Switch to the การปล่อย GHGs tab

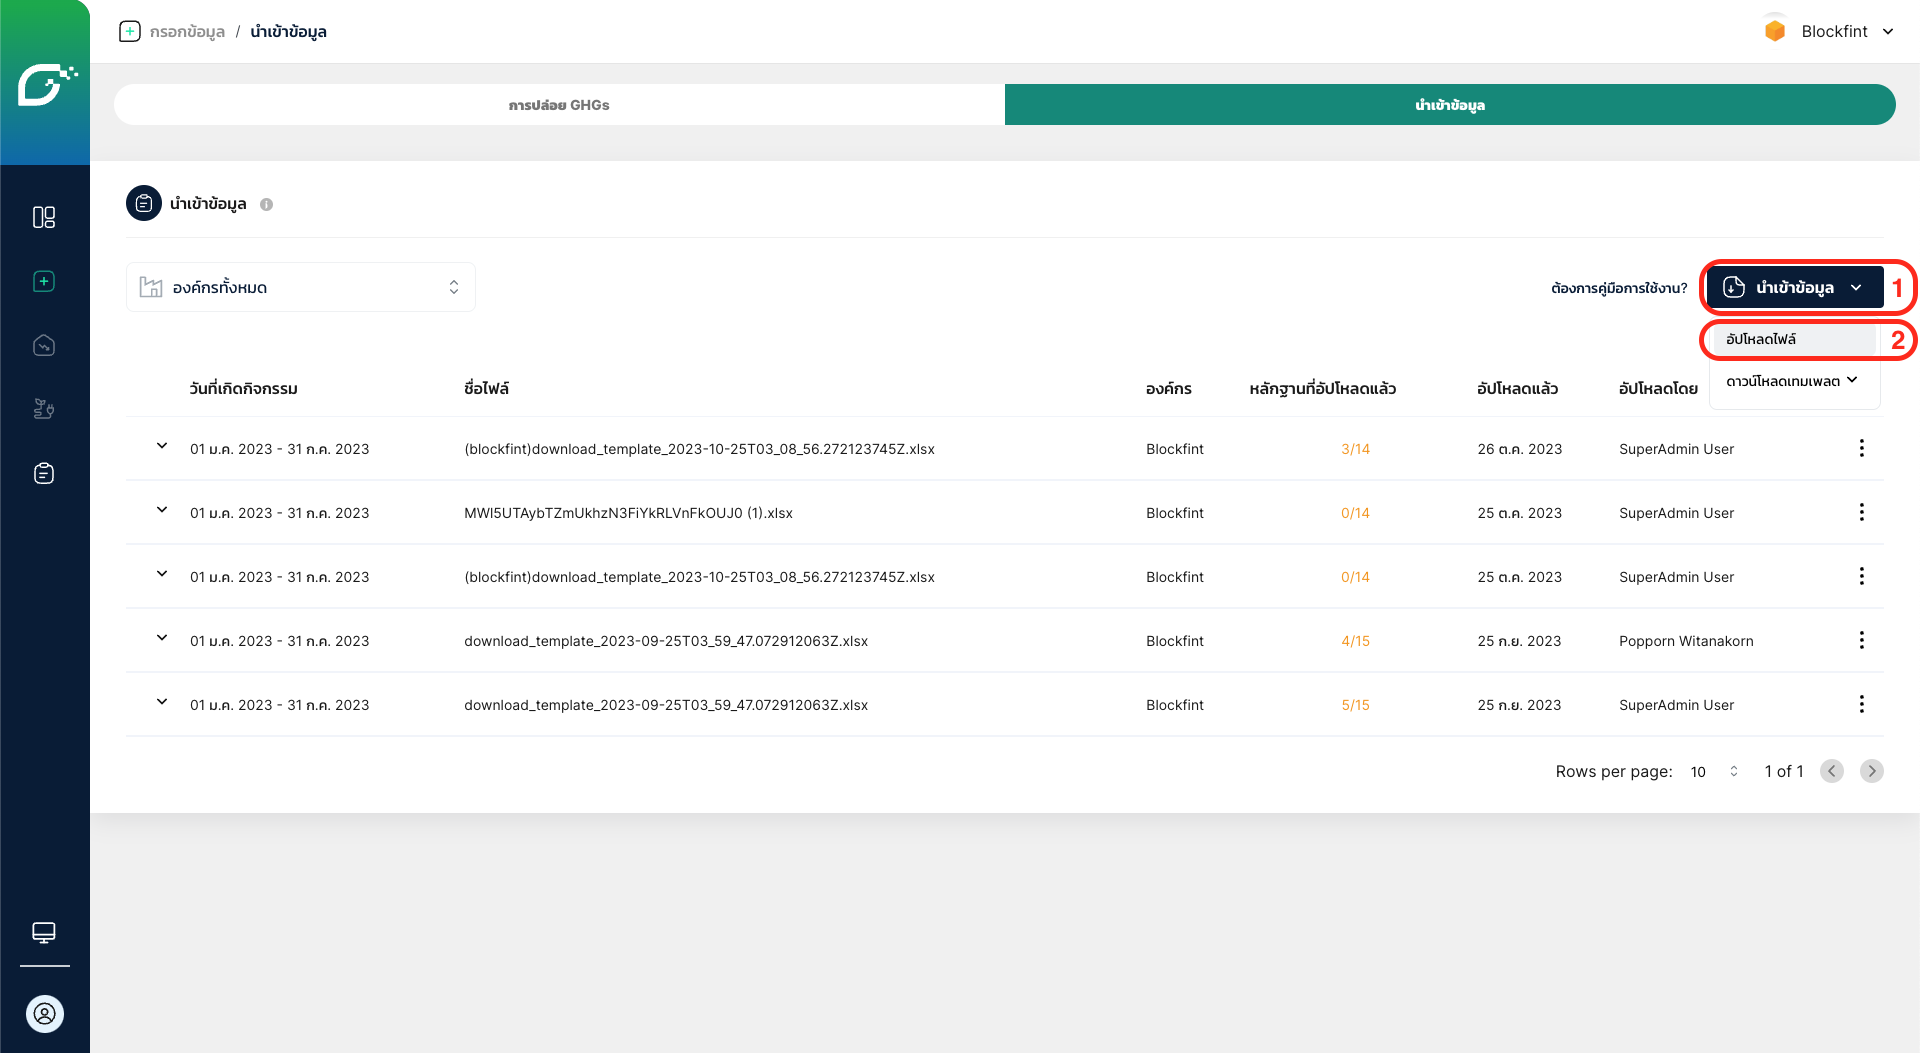click(x=559, y=105)
